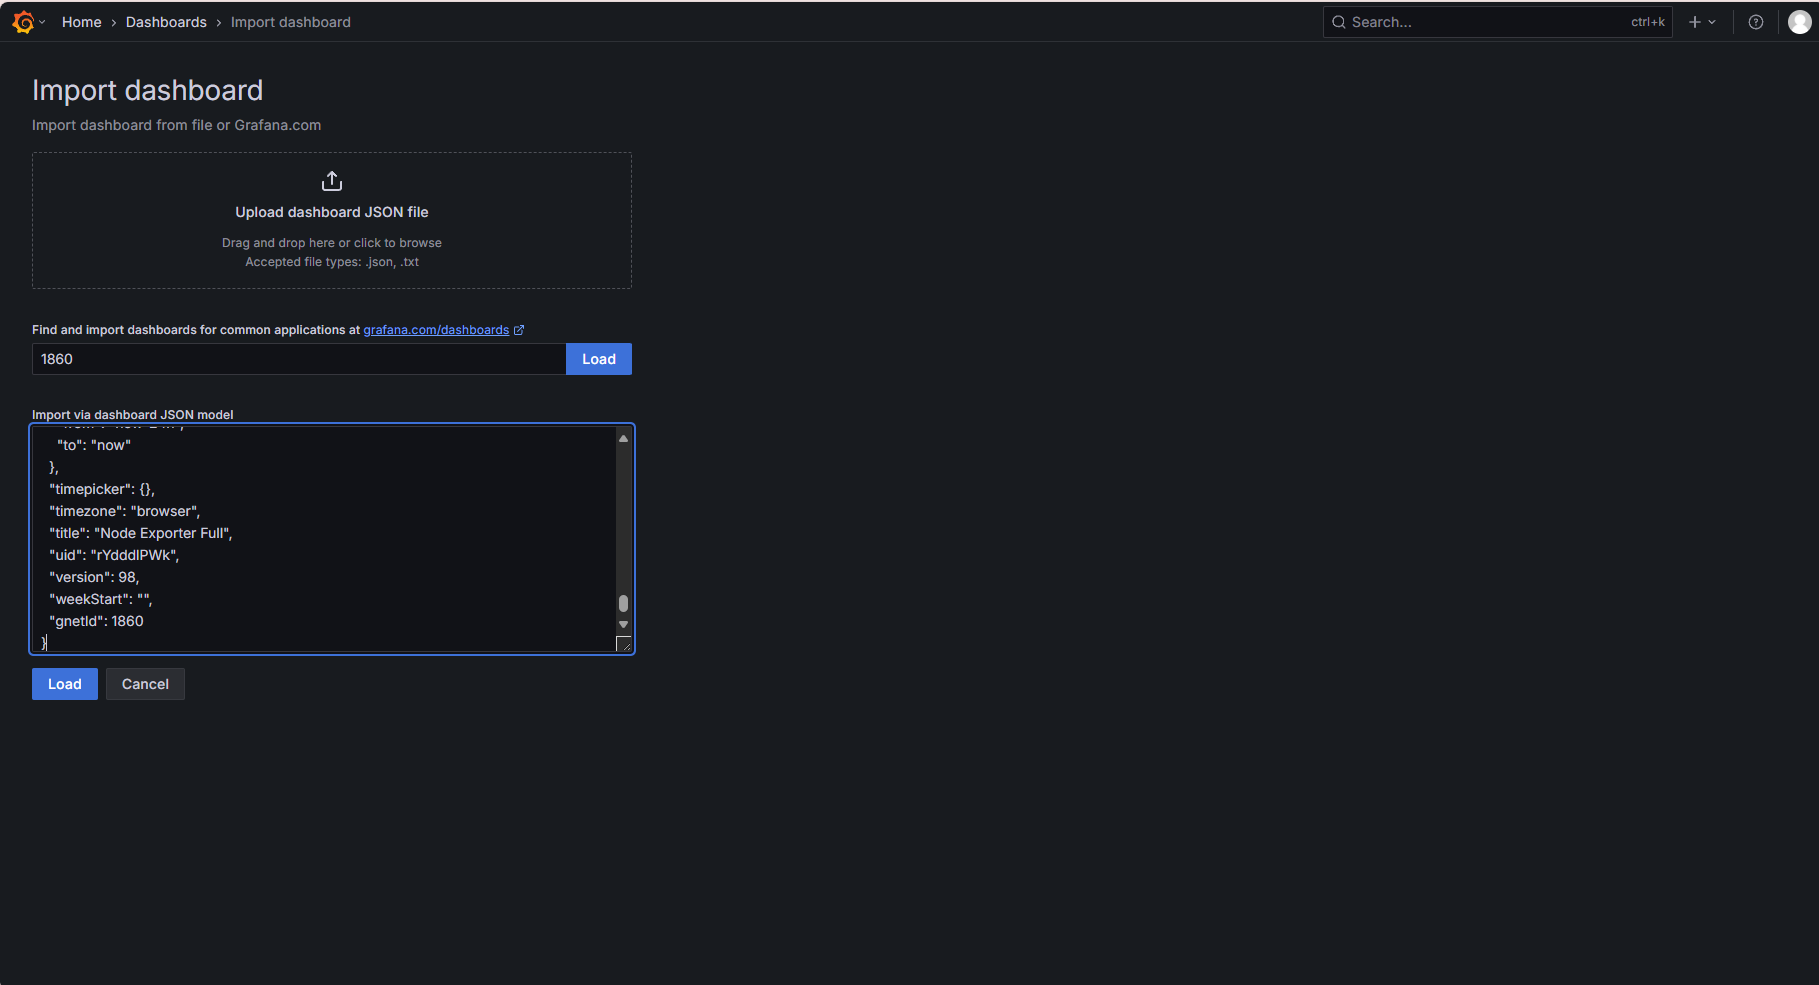Click Drag and drop here or browse text

coord(332,243)
